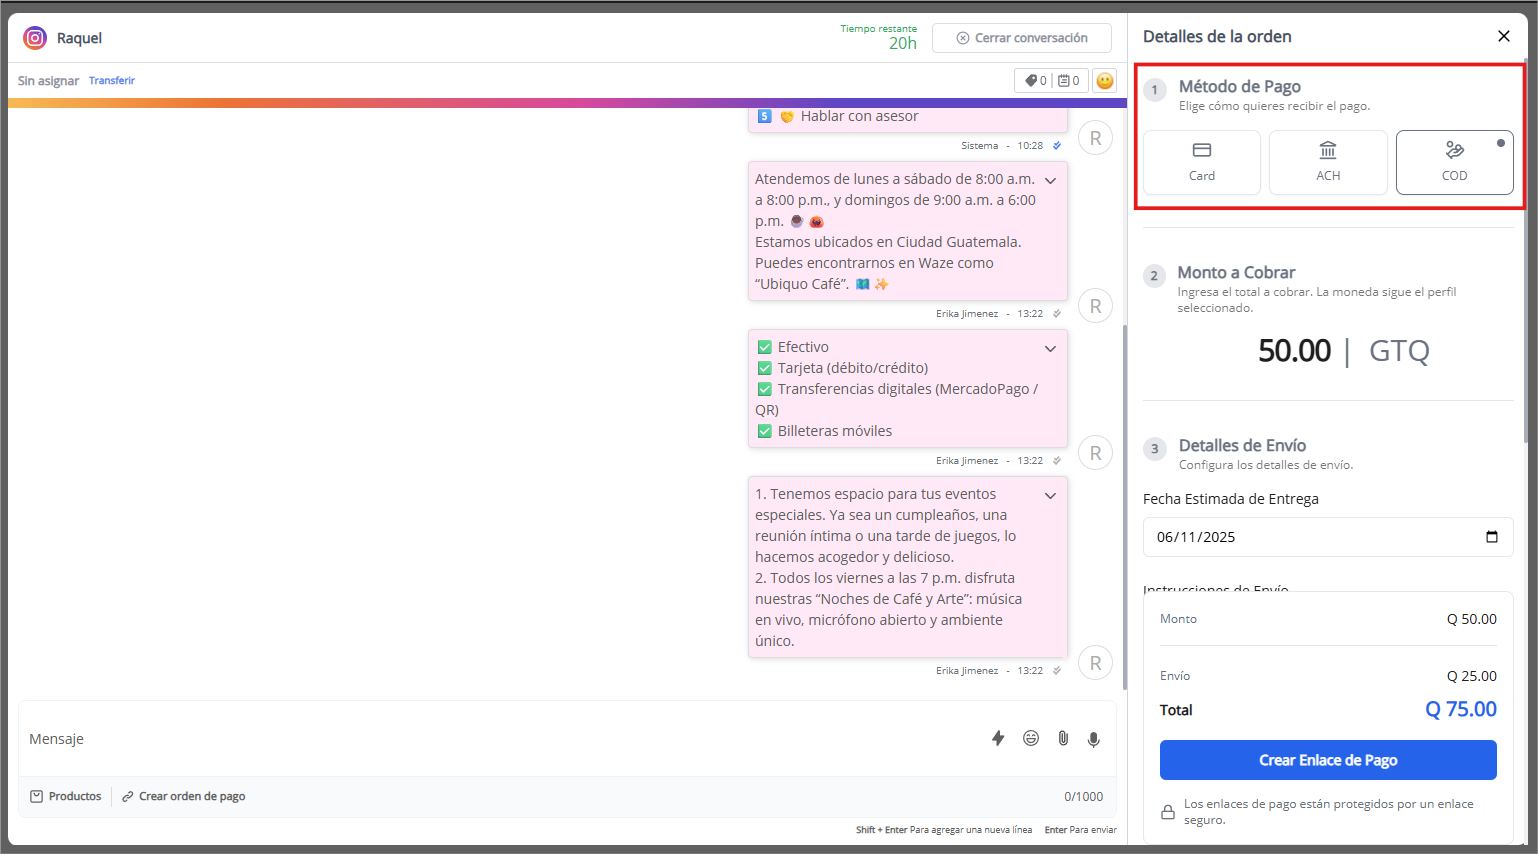Click Crear Enlace de Pago button
Image resolution: width=1538 pixels, height=854 pixels.
click(1327, 760)
